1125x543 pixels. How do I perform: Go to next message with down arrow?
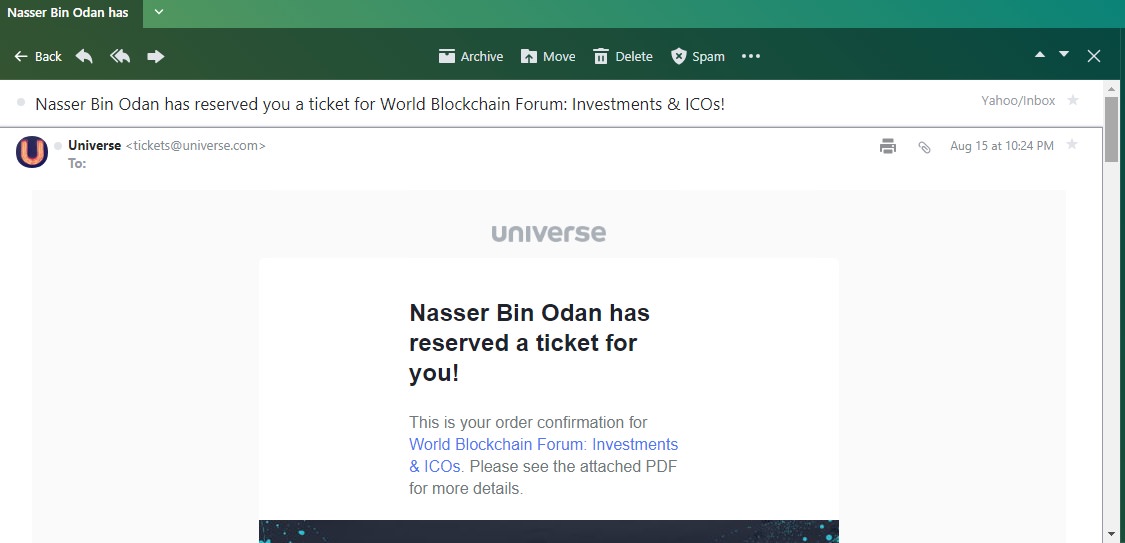(1064, 55)
